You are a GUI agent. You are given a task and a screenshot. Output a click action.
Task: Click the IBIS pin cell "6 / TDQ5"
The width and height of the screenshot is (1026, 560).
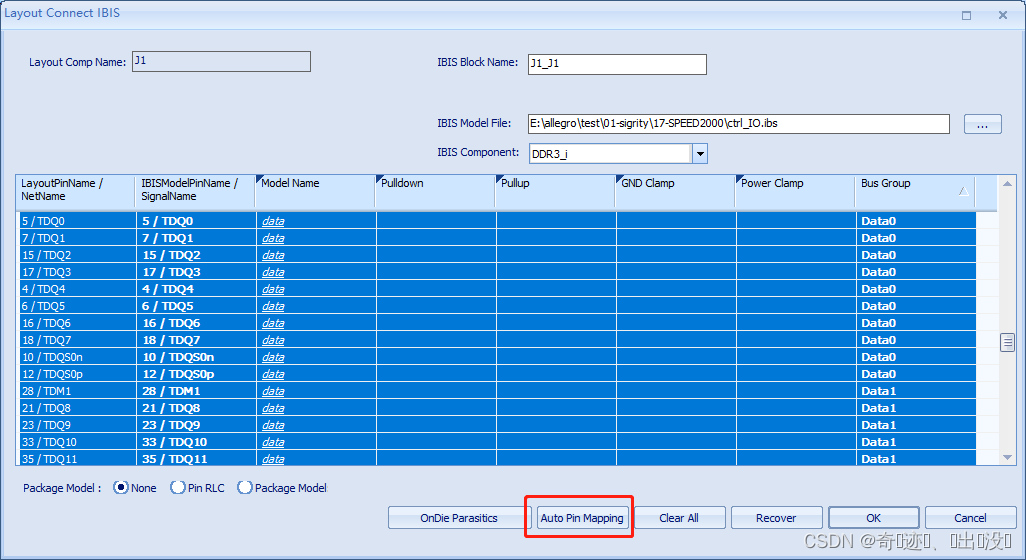(196, 306)
